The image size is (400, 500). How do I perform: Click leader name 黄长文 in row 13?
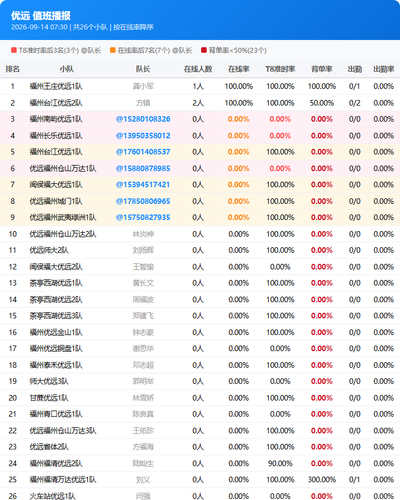pos(143,283)
